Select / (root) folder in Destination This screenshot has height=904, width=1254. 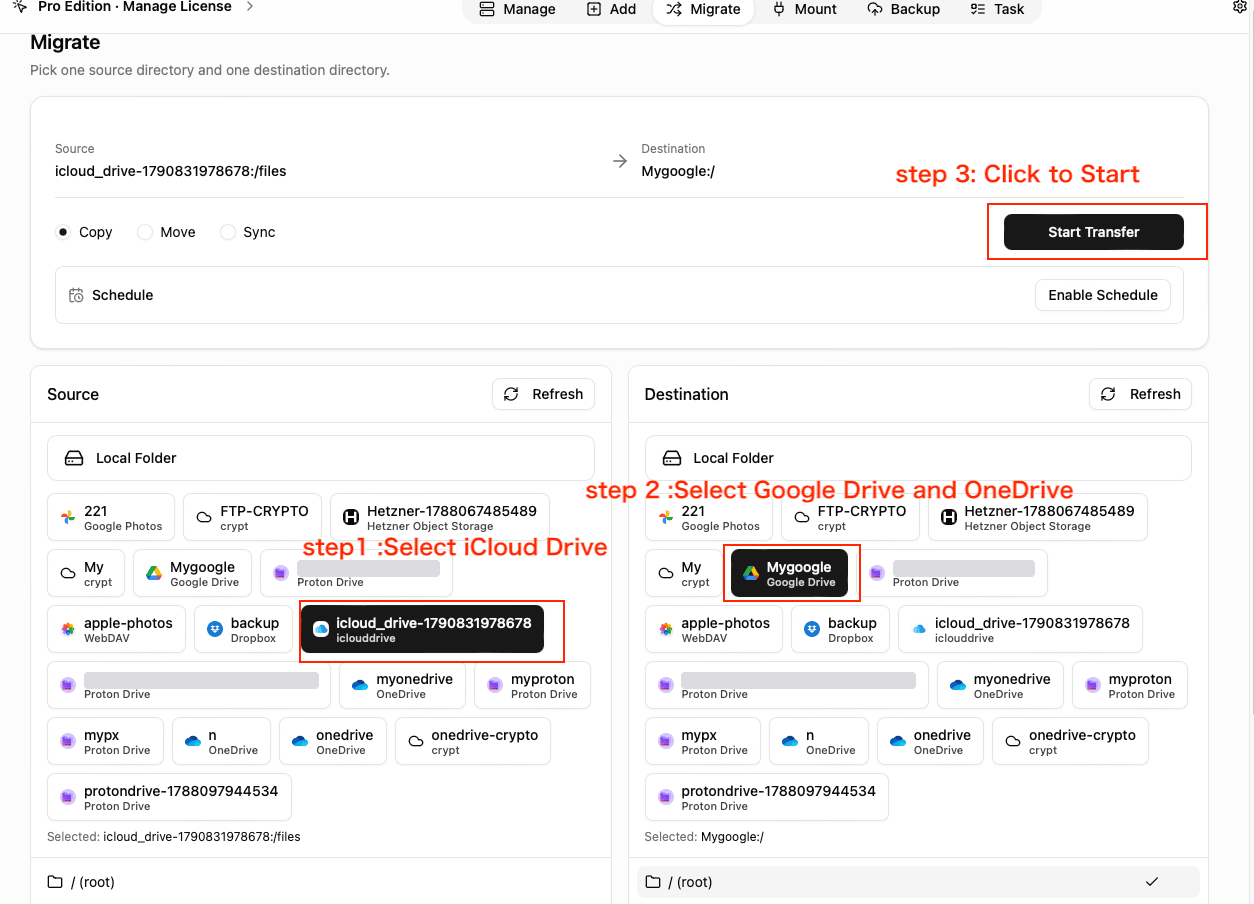coord(918,882)
